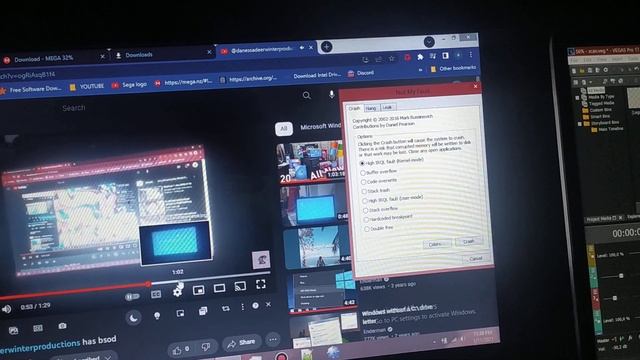Switch to the Downloads browser tab

click(162, 54)
